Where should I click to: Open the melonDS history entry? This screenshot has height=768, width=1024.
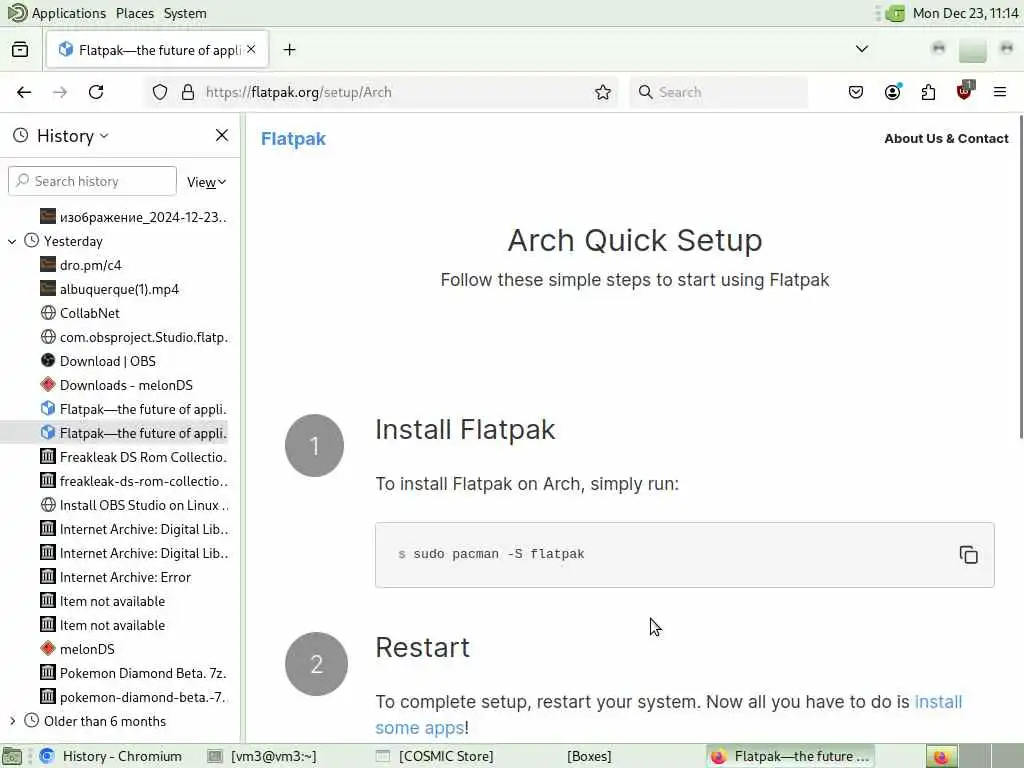click(87, 649)
